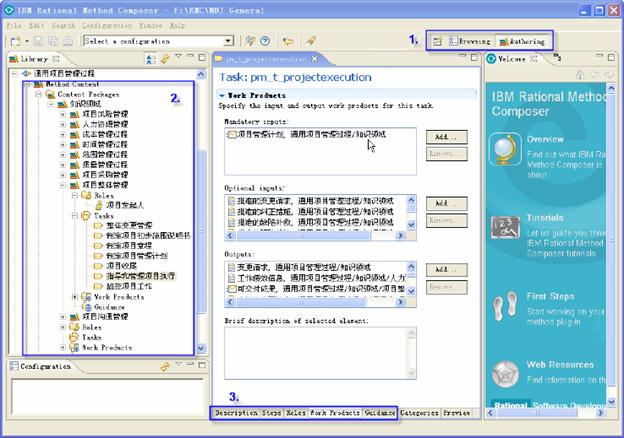This screenshot has height=438, width=624.
Task: Click the Library tree vertical scrollbar
Action: (x=201, y=211)
